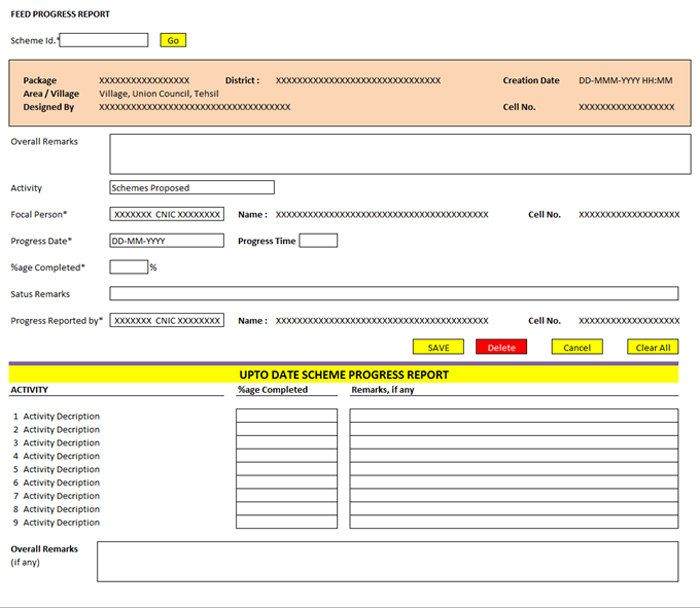Select the Activity Description row 3 label

click(61, 443)
